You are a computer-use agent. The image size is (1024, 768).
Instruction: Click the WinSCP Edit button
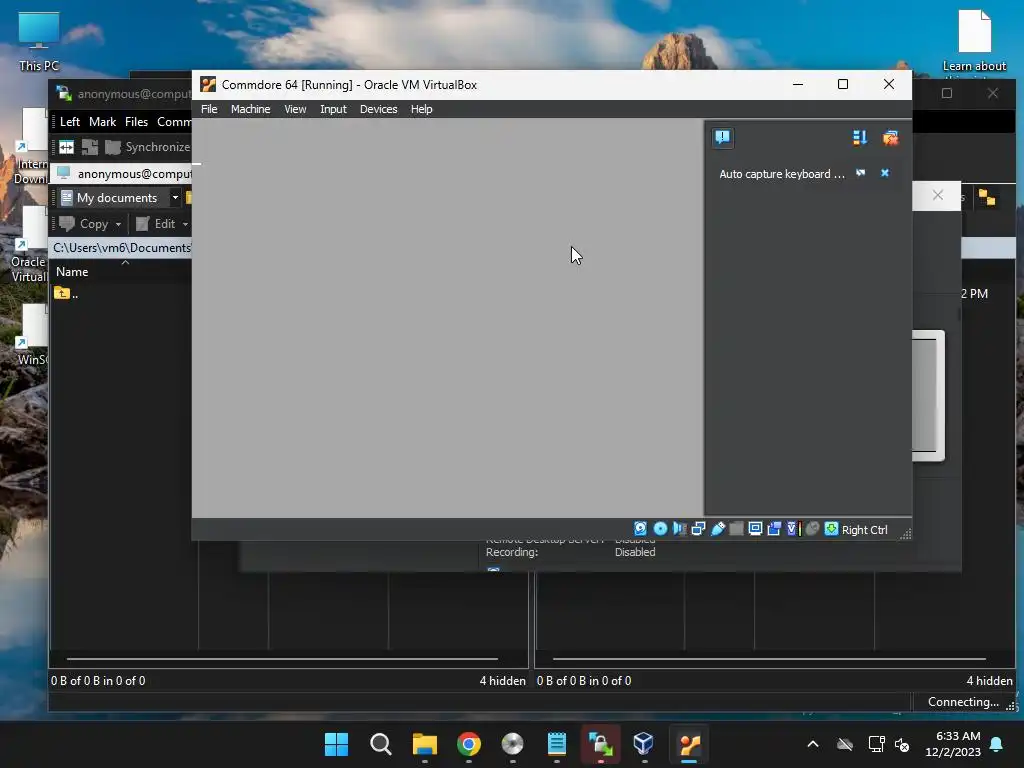pos(155,223)
